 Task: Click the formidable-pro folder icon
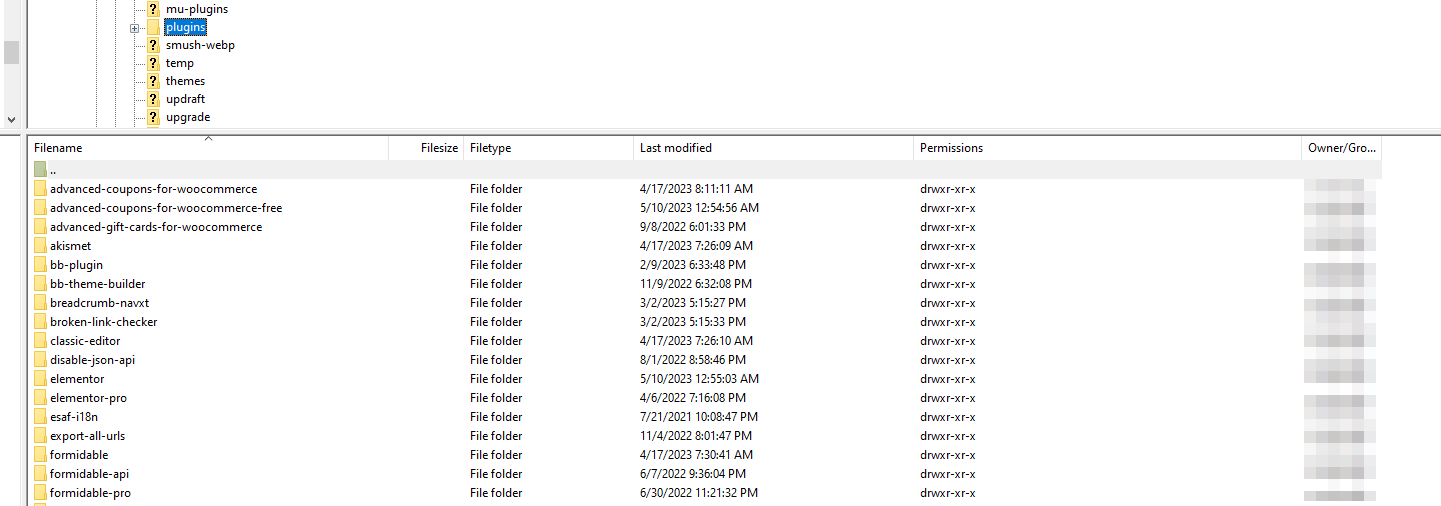(40, 493)
